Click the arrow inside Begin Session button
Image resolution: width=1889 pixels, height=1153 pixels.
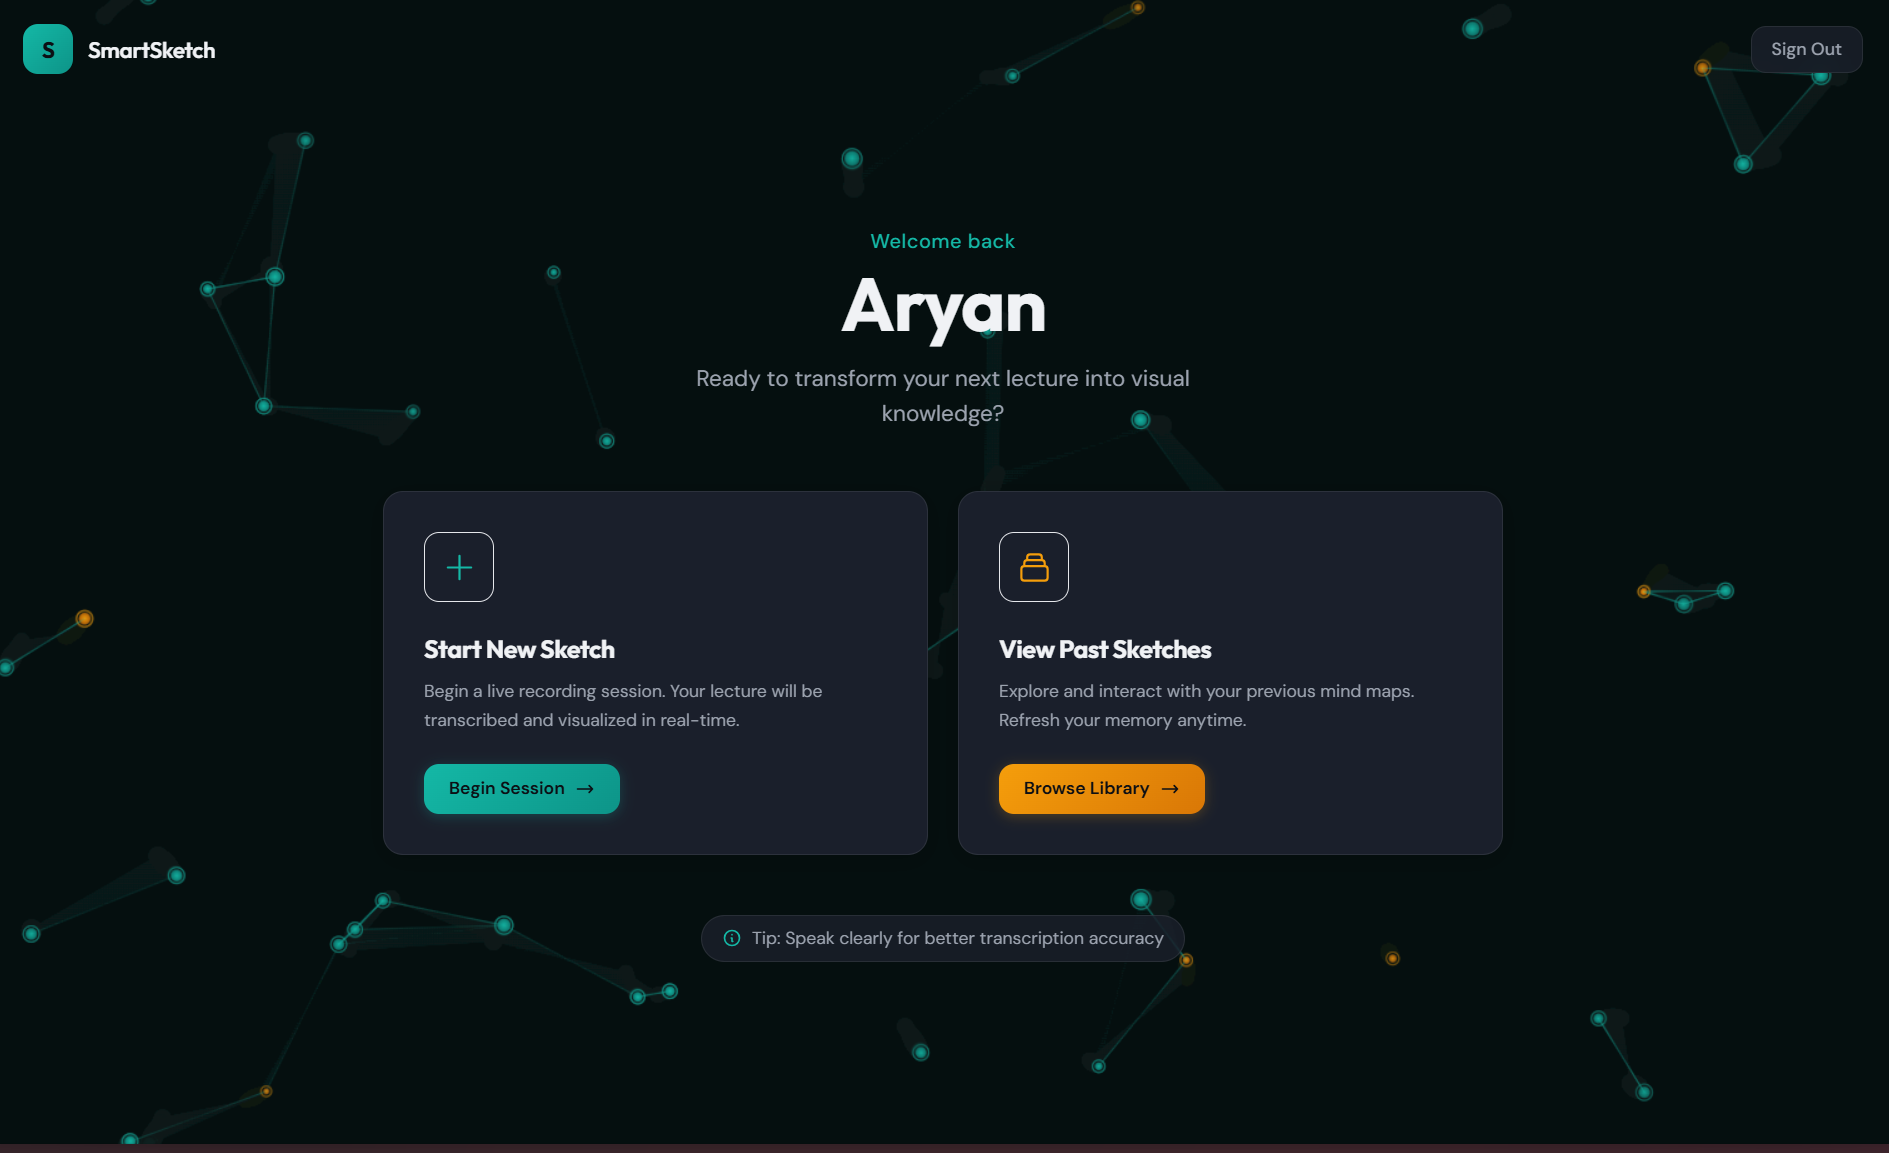click(586, 789)
